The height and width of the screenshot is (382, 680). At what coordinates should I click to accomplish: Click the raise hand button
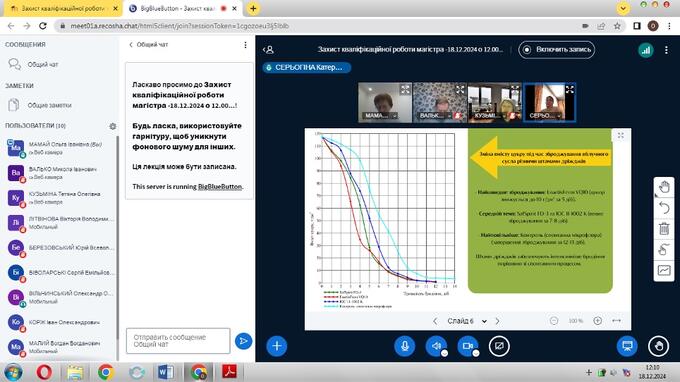point(658,346)
